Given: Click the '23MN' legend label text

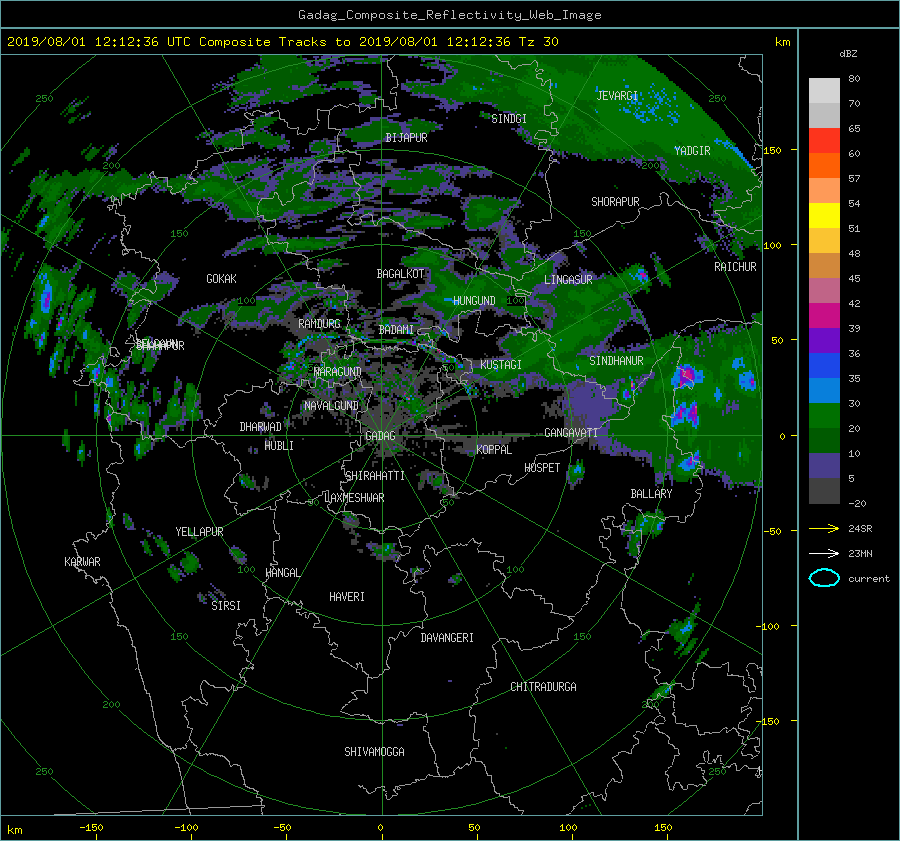Looking at the screenshot, I should (860, 553).
